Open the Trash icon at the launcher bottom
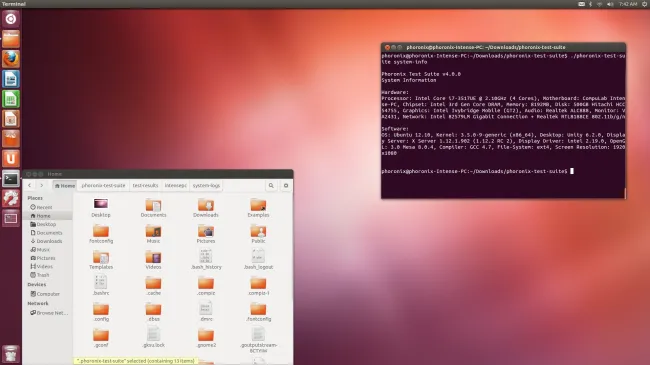Screen dimensions: 650x365 coord(11,354)
